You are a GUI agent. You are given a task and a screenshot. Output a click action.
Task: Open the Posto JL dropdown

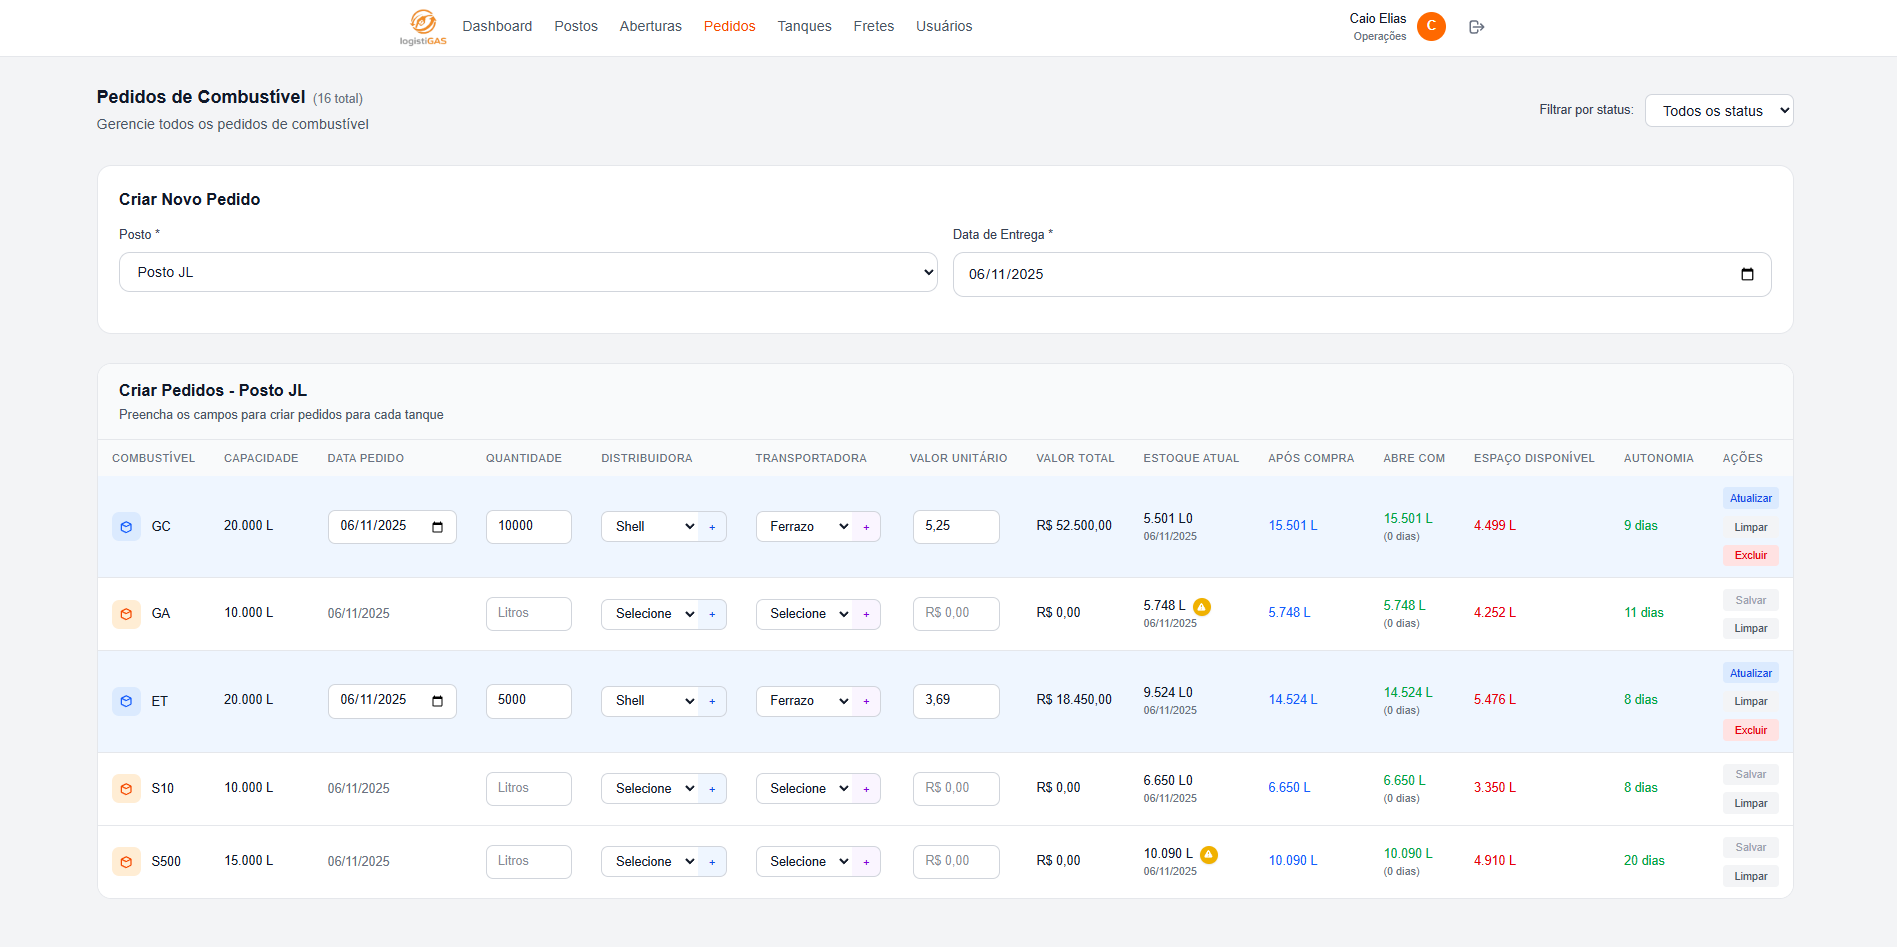(x=527, y=272)
